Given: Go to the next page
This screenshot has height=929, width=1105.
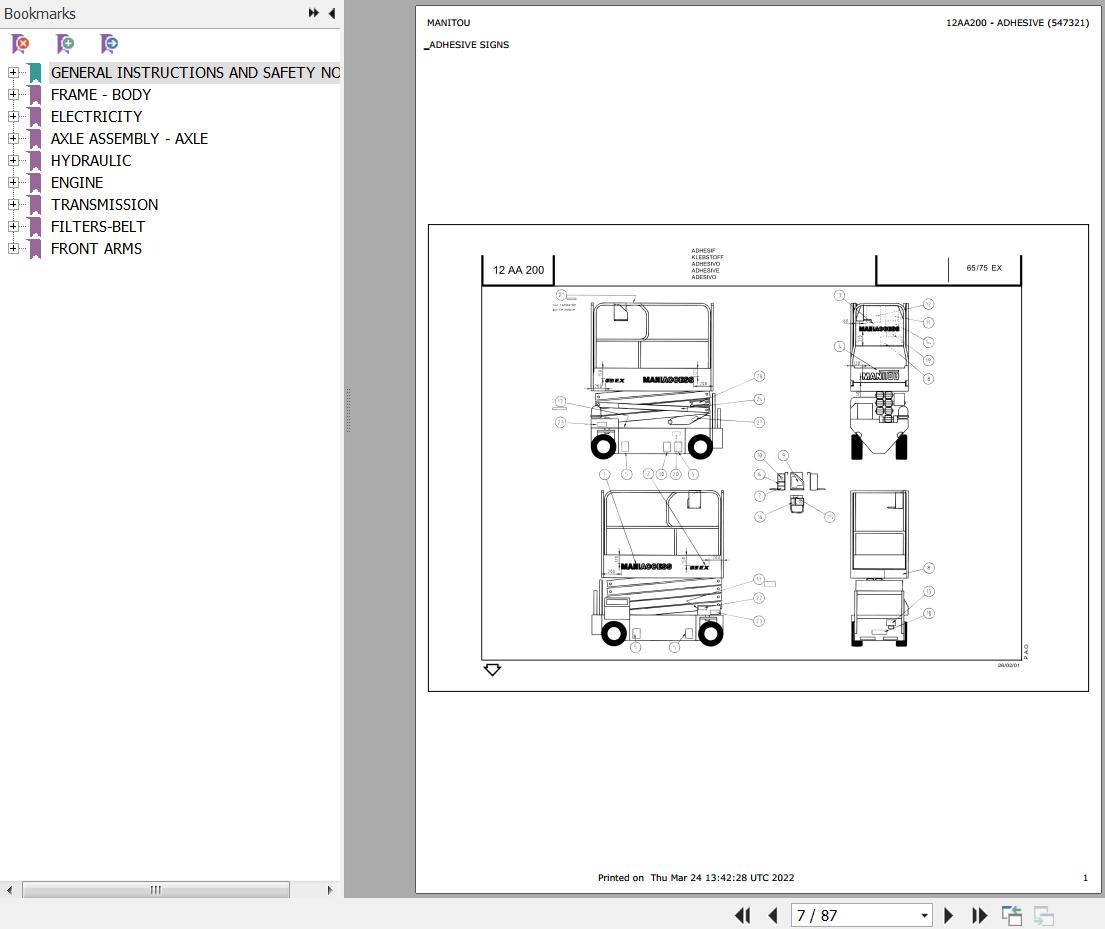Looking at the screenshot, I should [949, 916].
